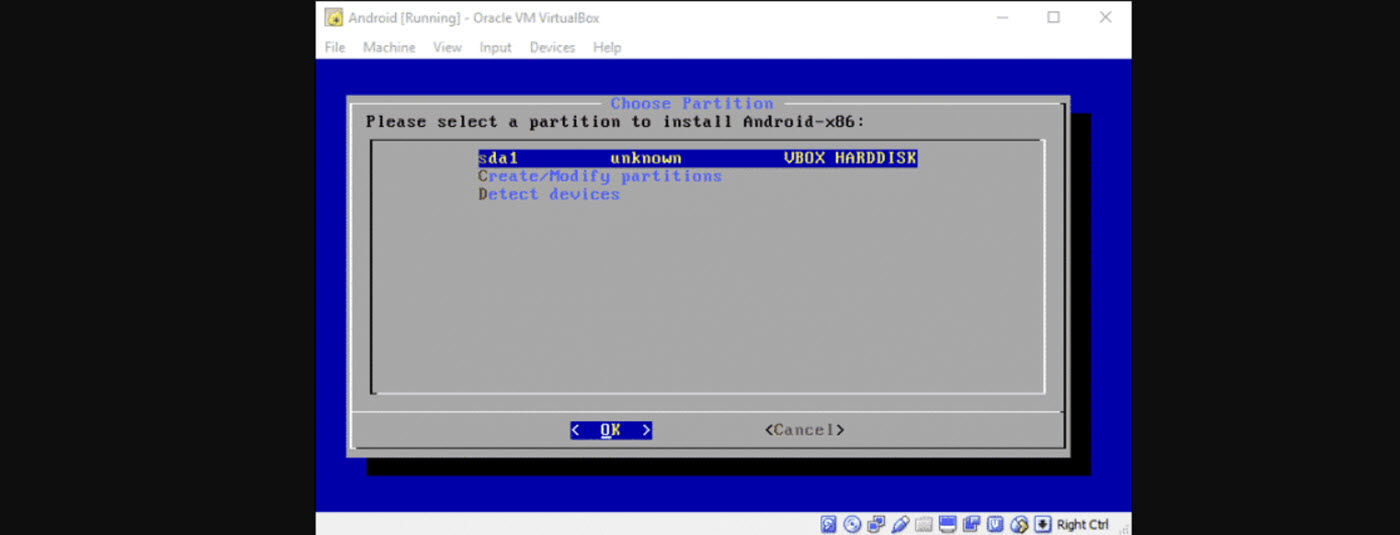Click the grayed shared folders status icon
Viewport: 1400px width, 535px height.
tap(924, 524)
